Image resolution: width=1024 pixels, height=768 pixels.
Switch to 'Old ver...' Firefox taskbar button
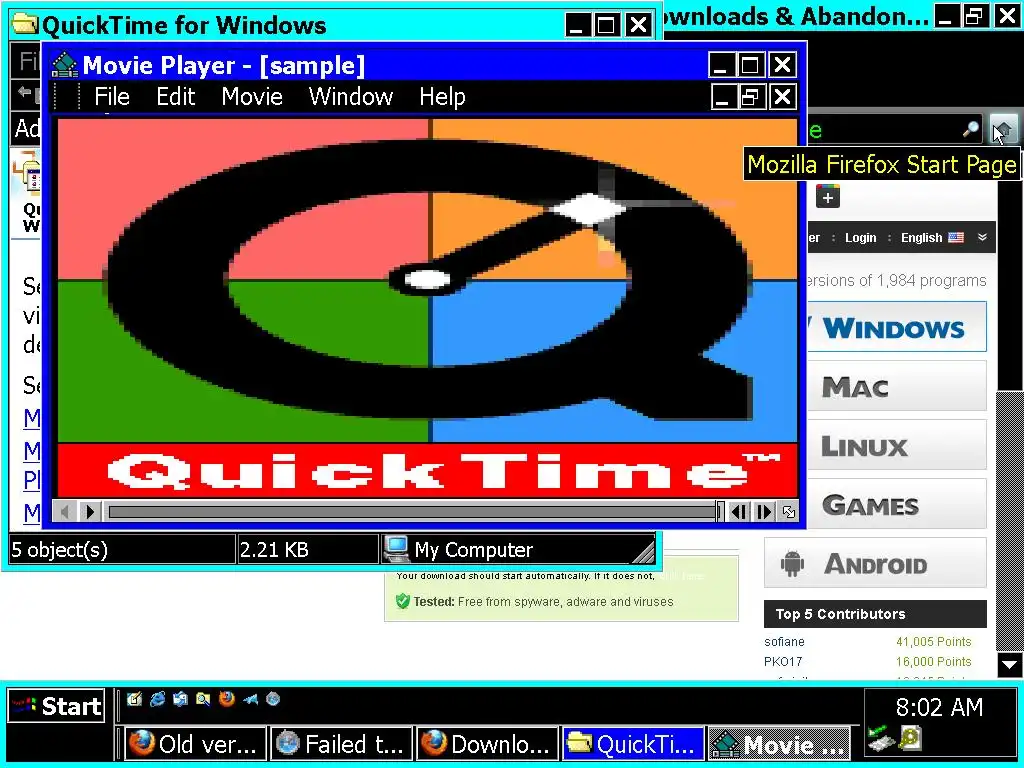(x=195, y=744)
